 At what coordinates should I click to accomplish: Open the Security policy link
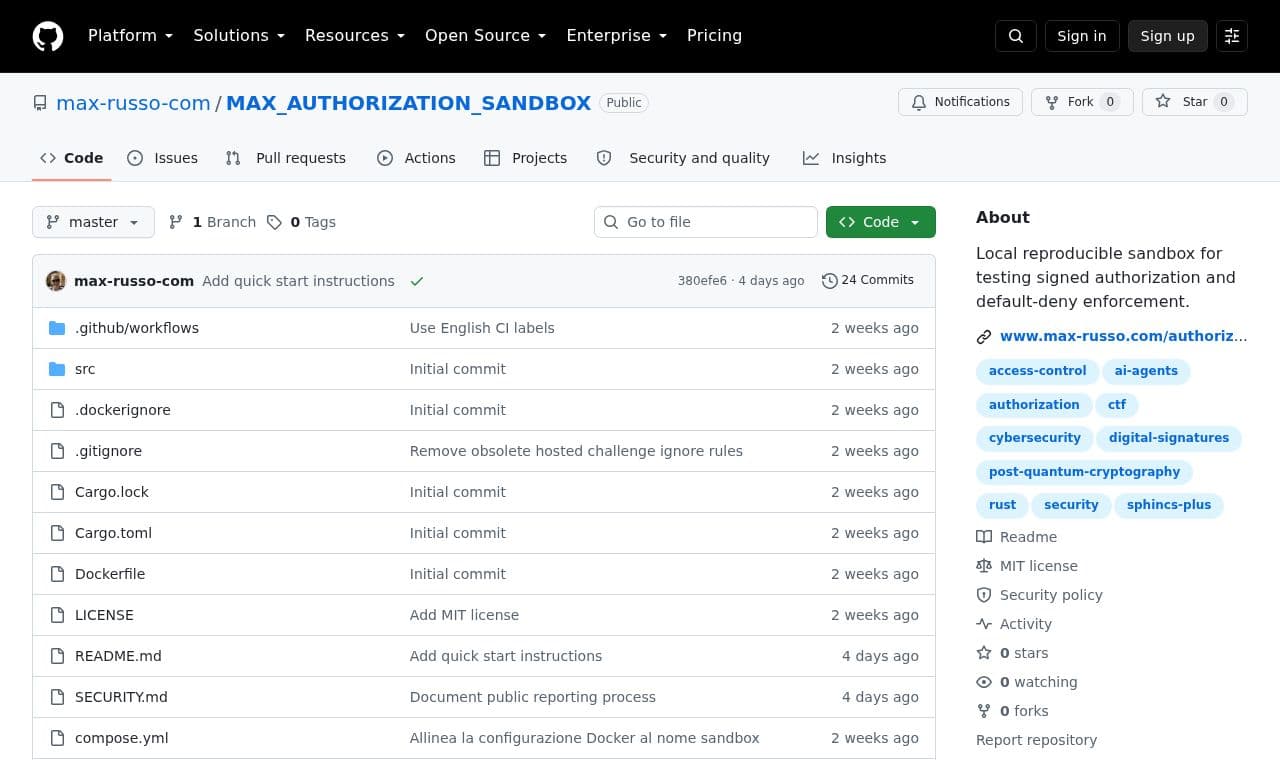[1039, 595]
